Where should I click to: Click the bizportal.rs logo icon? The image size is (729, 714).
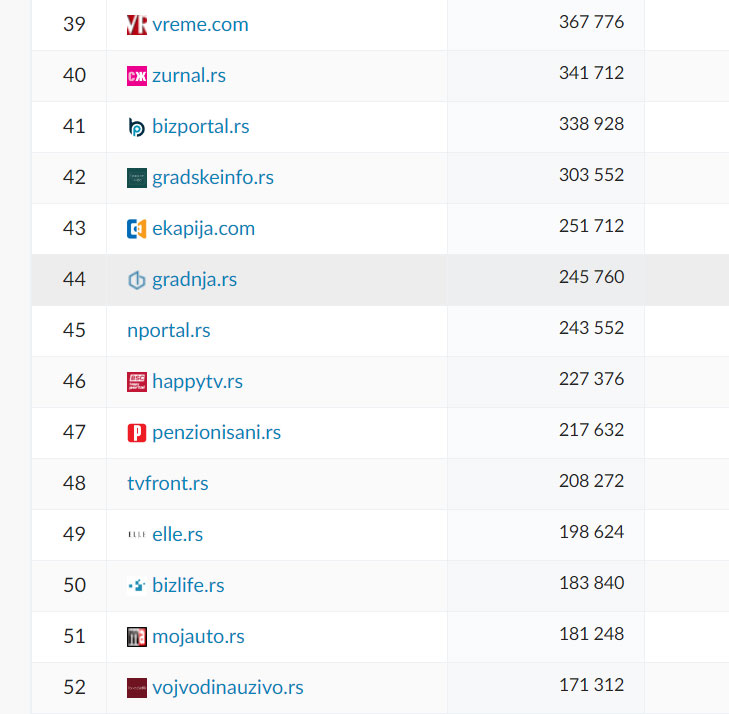tap(137, 127)
